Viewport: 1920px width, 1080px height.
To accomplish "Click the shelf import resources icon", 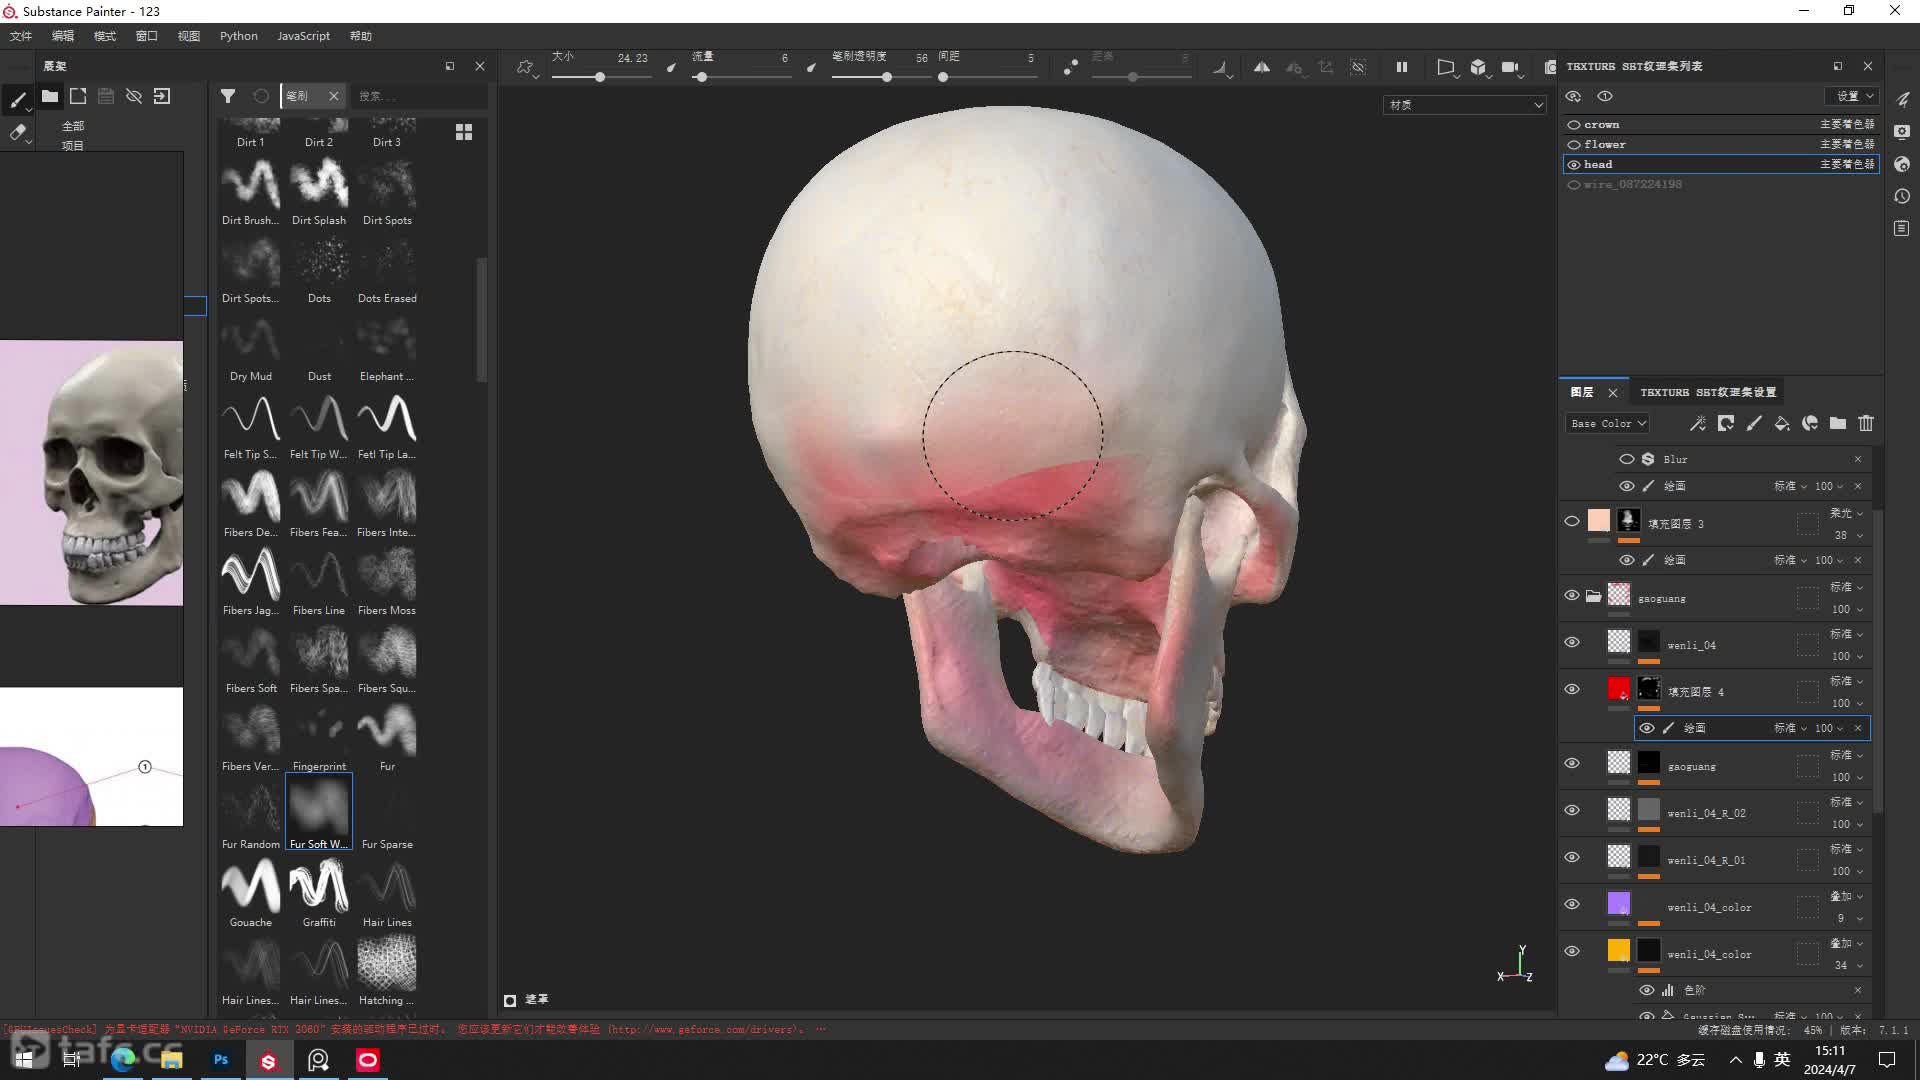I will [x=162, y=96].
